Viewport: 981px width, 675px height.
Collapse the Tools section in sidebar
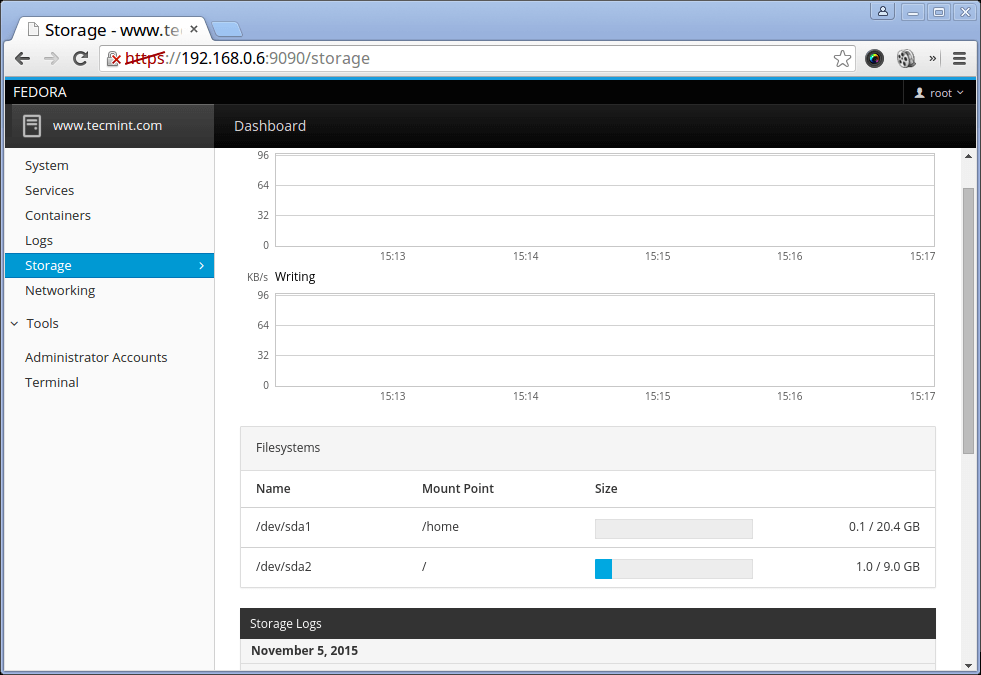[x=15, y=324]
